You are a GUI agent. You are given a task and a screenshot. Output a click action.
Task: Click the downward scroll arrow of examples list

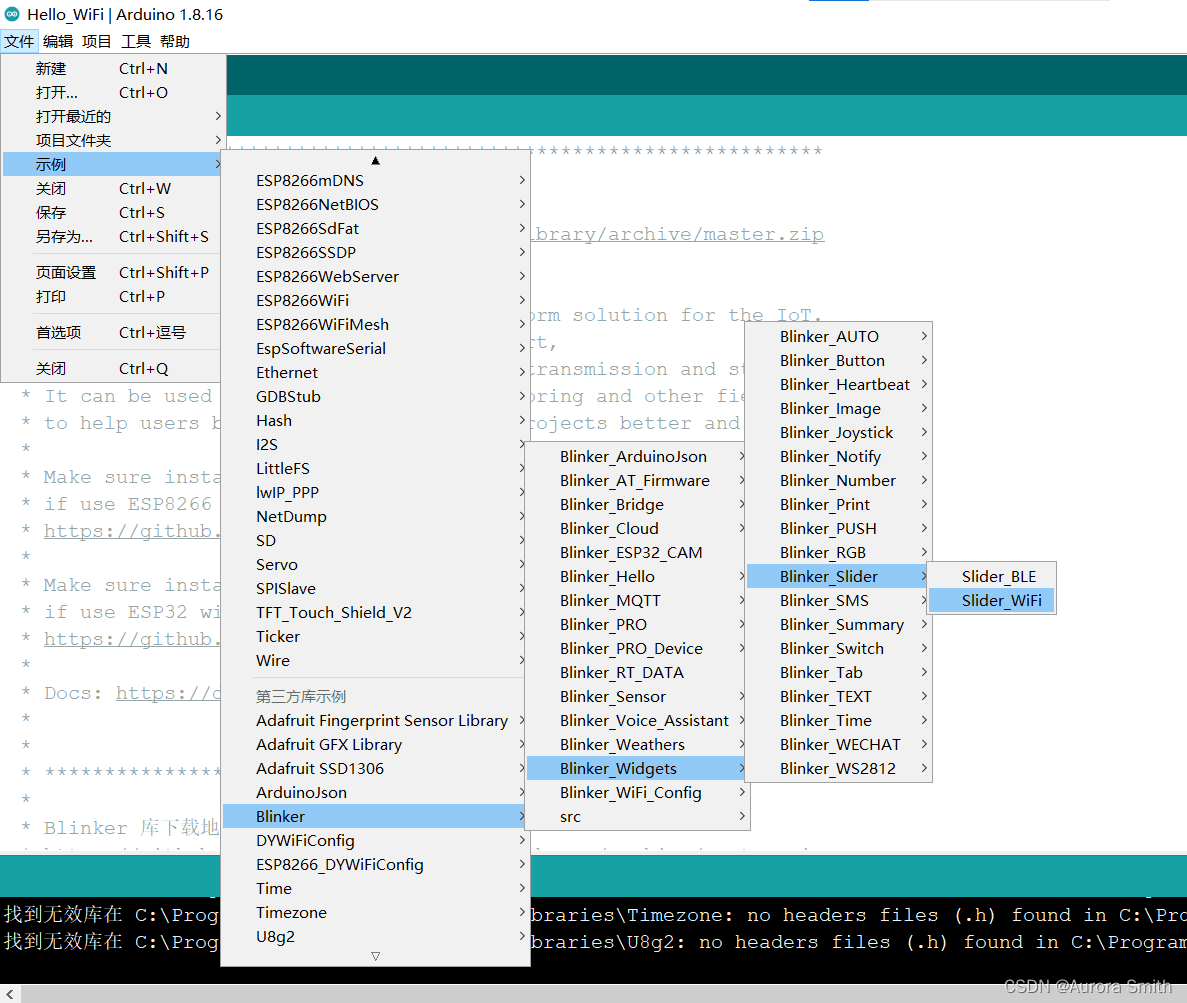[x=375, y=956]
